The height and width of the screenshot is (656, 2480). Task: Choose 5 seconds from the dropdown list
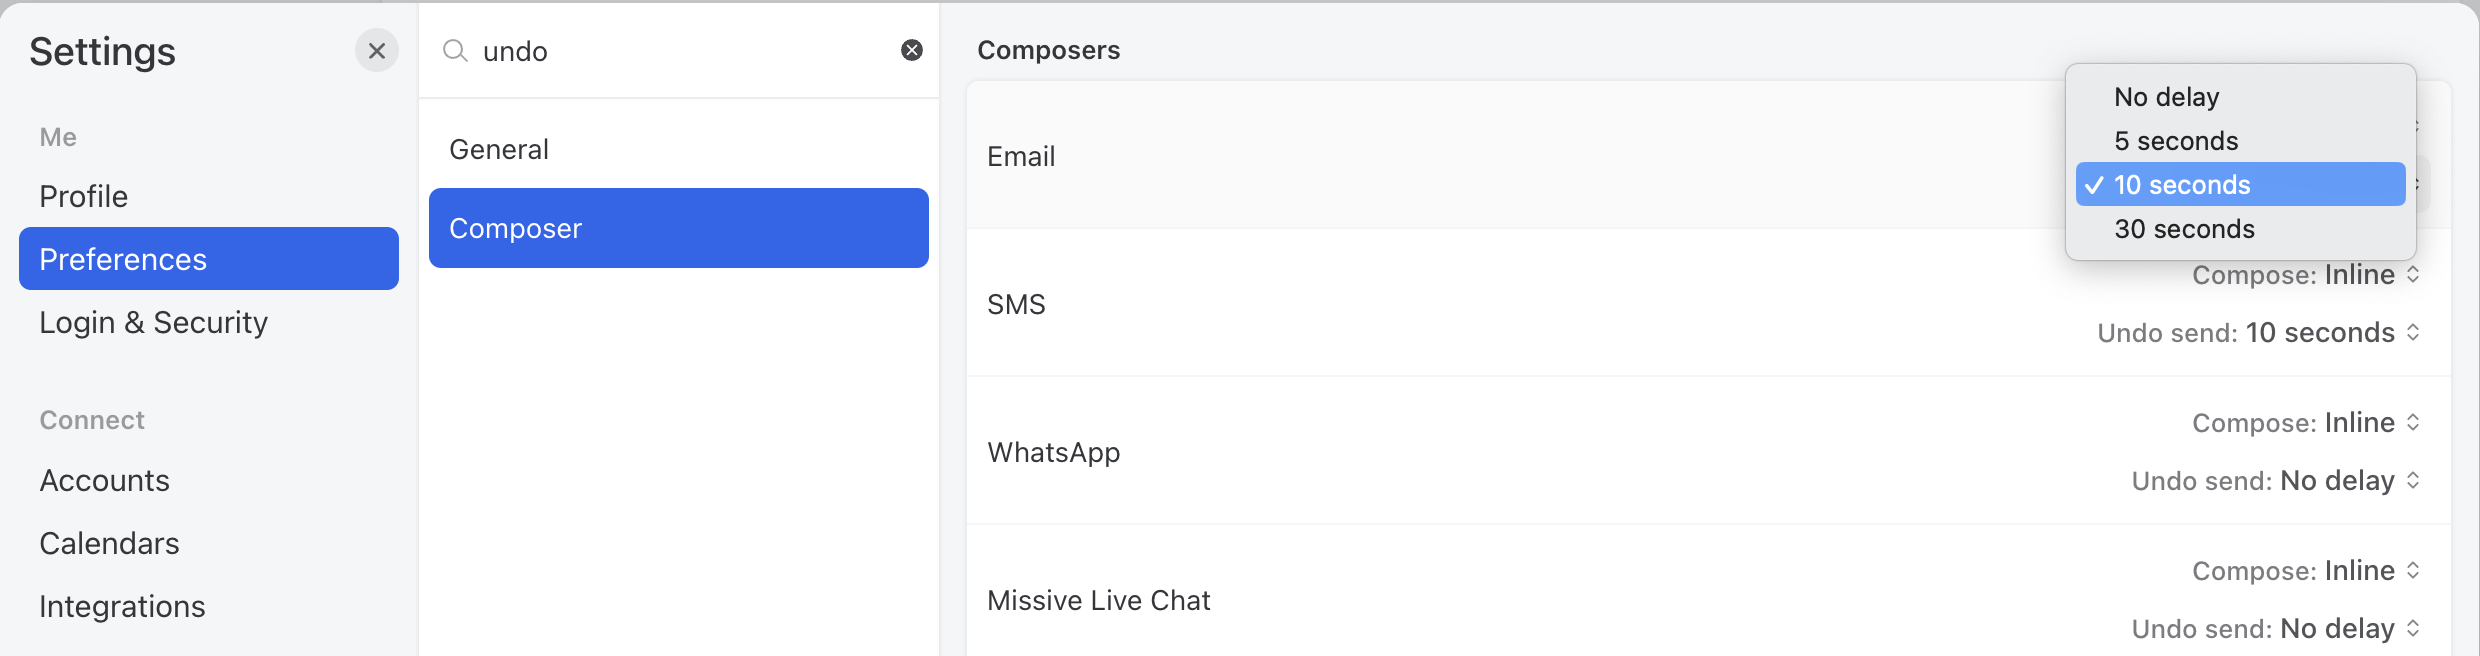pos(2176,141)
